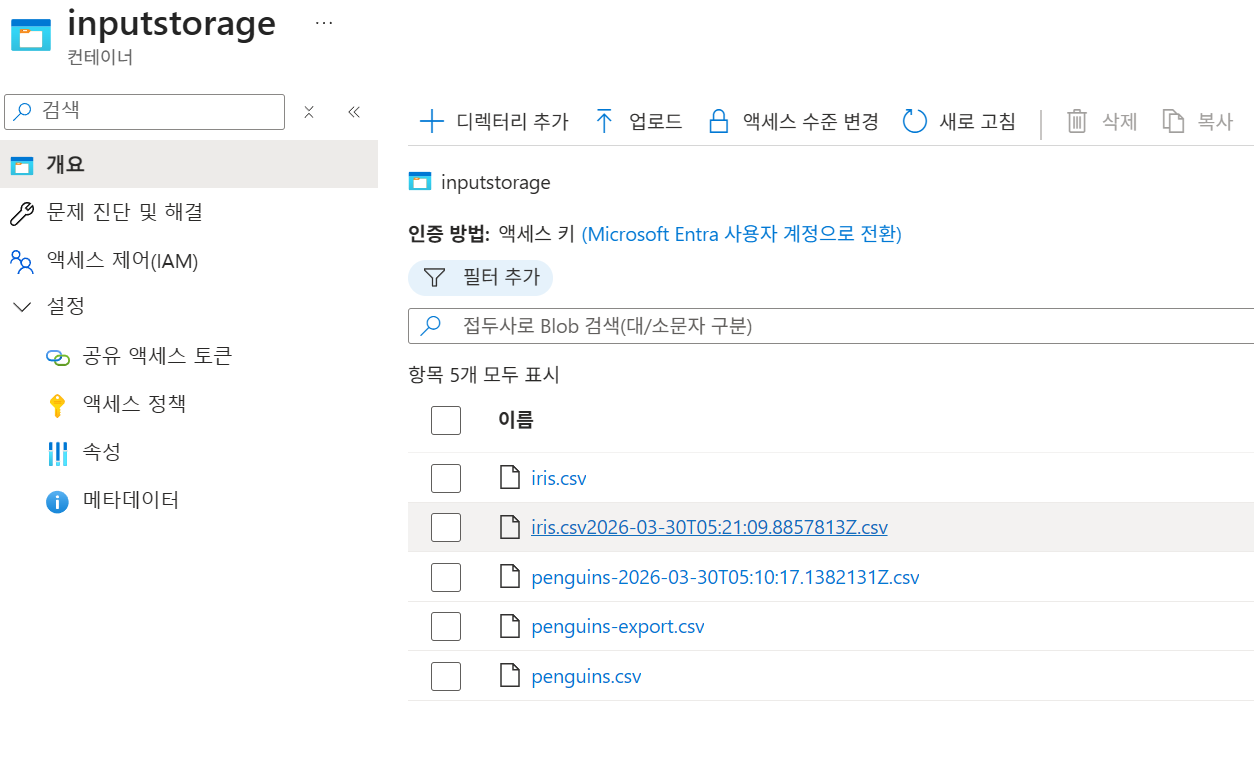Check the box next to iris.csv
The height and width of the screenshot is (759, 1254).
coord(446,478)
